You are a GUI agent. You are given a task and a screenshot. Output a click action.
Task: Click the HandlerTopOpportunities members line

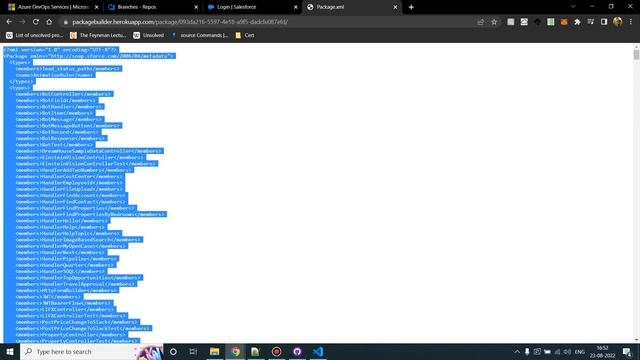click(x=79, y=278)
